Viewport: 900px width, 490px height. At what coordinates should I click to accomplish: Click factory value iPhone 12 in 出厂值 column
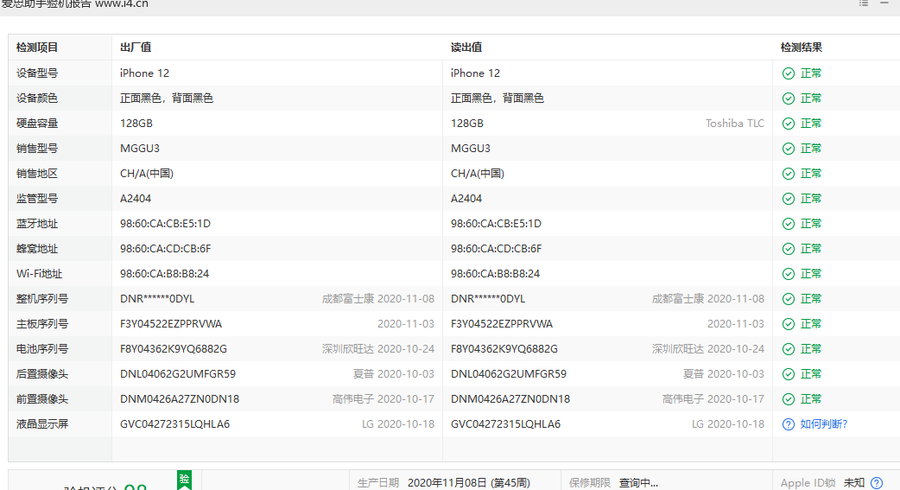point(145,73)
